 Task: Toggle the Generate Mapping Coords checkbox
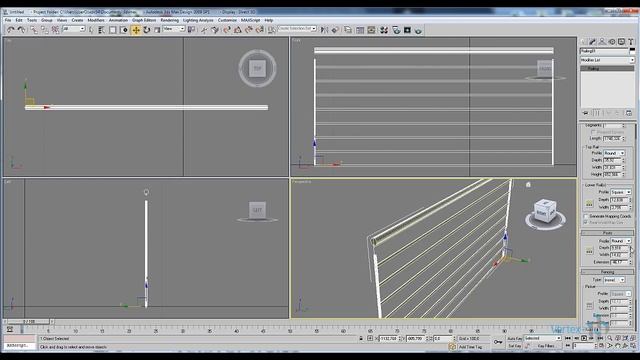(x=586, y=216)
